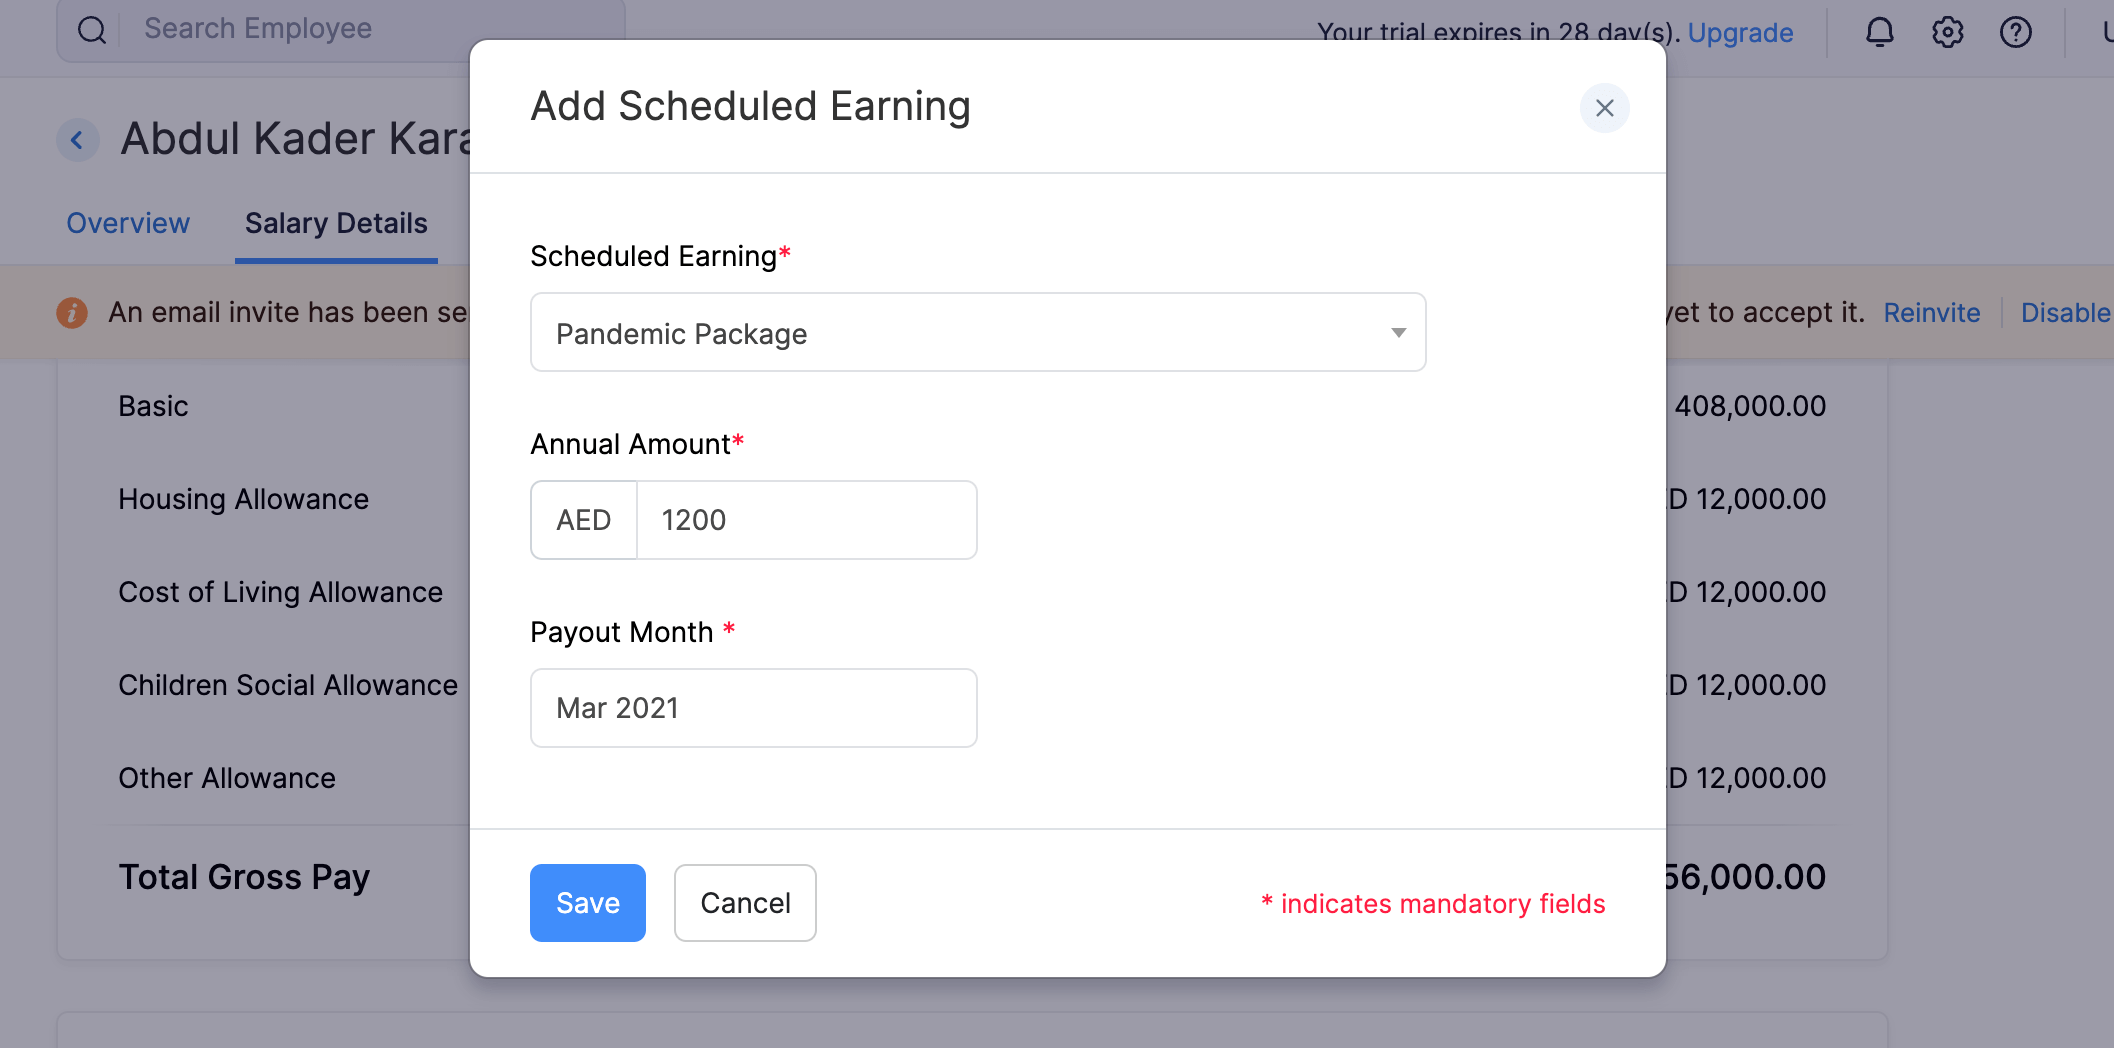Upgrade the trial plan
Screen dimensions: 2114x1048
click(1740, 32)
